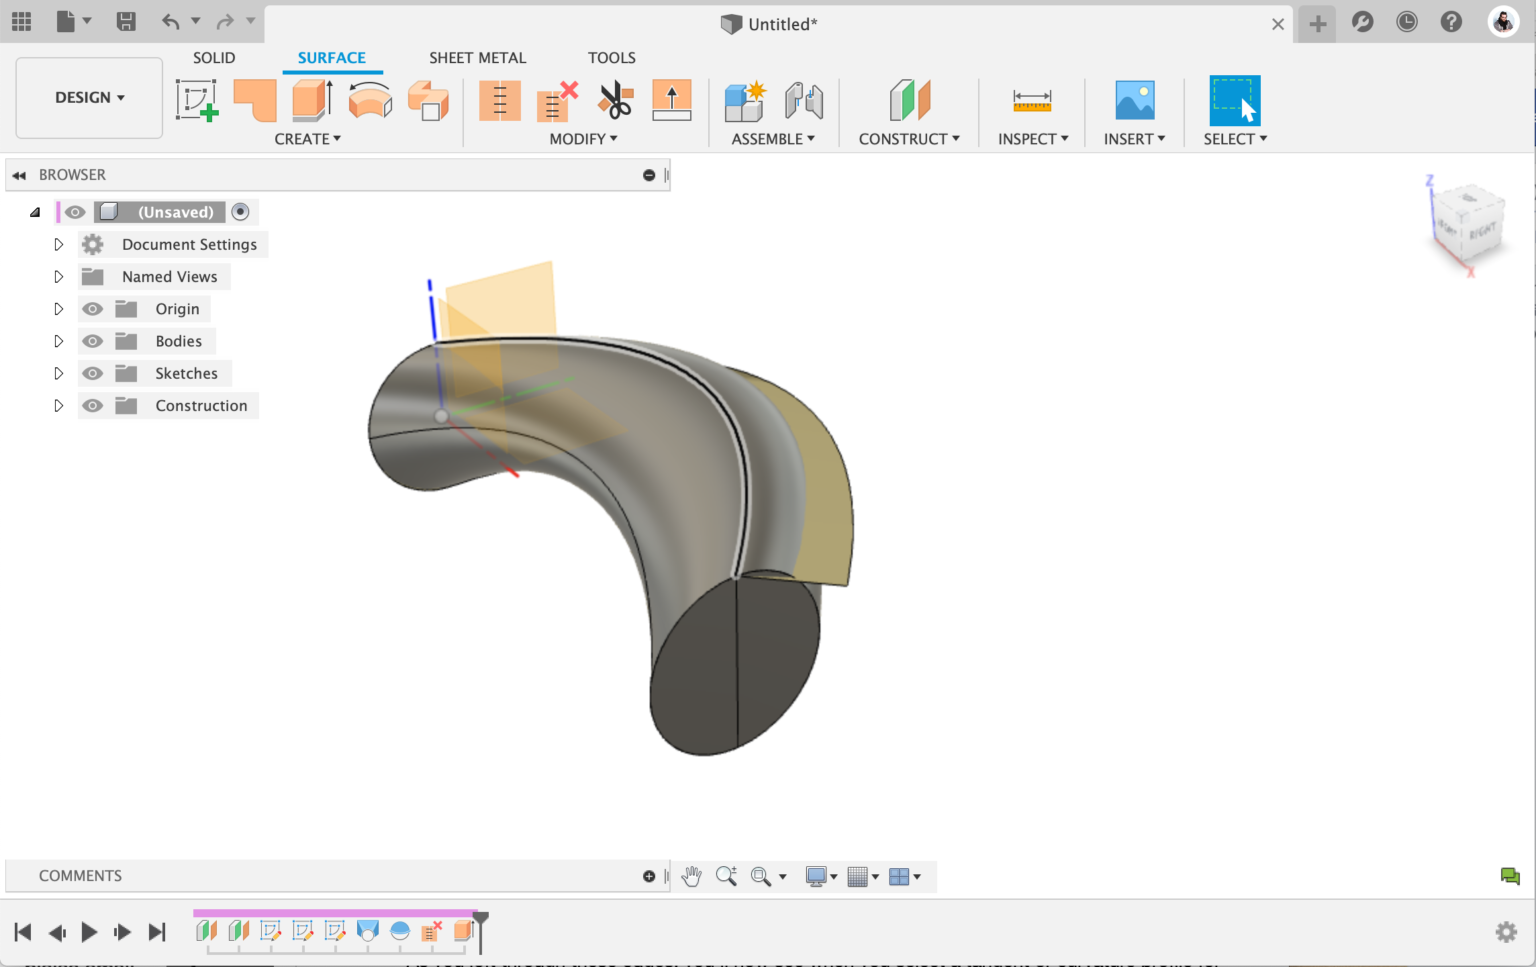Viewport: 1536px width, 967px height.
Task: Expand the Document Settings tree item
Action: pyautogui.click(x=58, y=244)
